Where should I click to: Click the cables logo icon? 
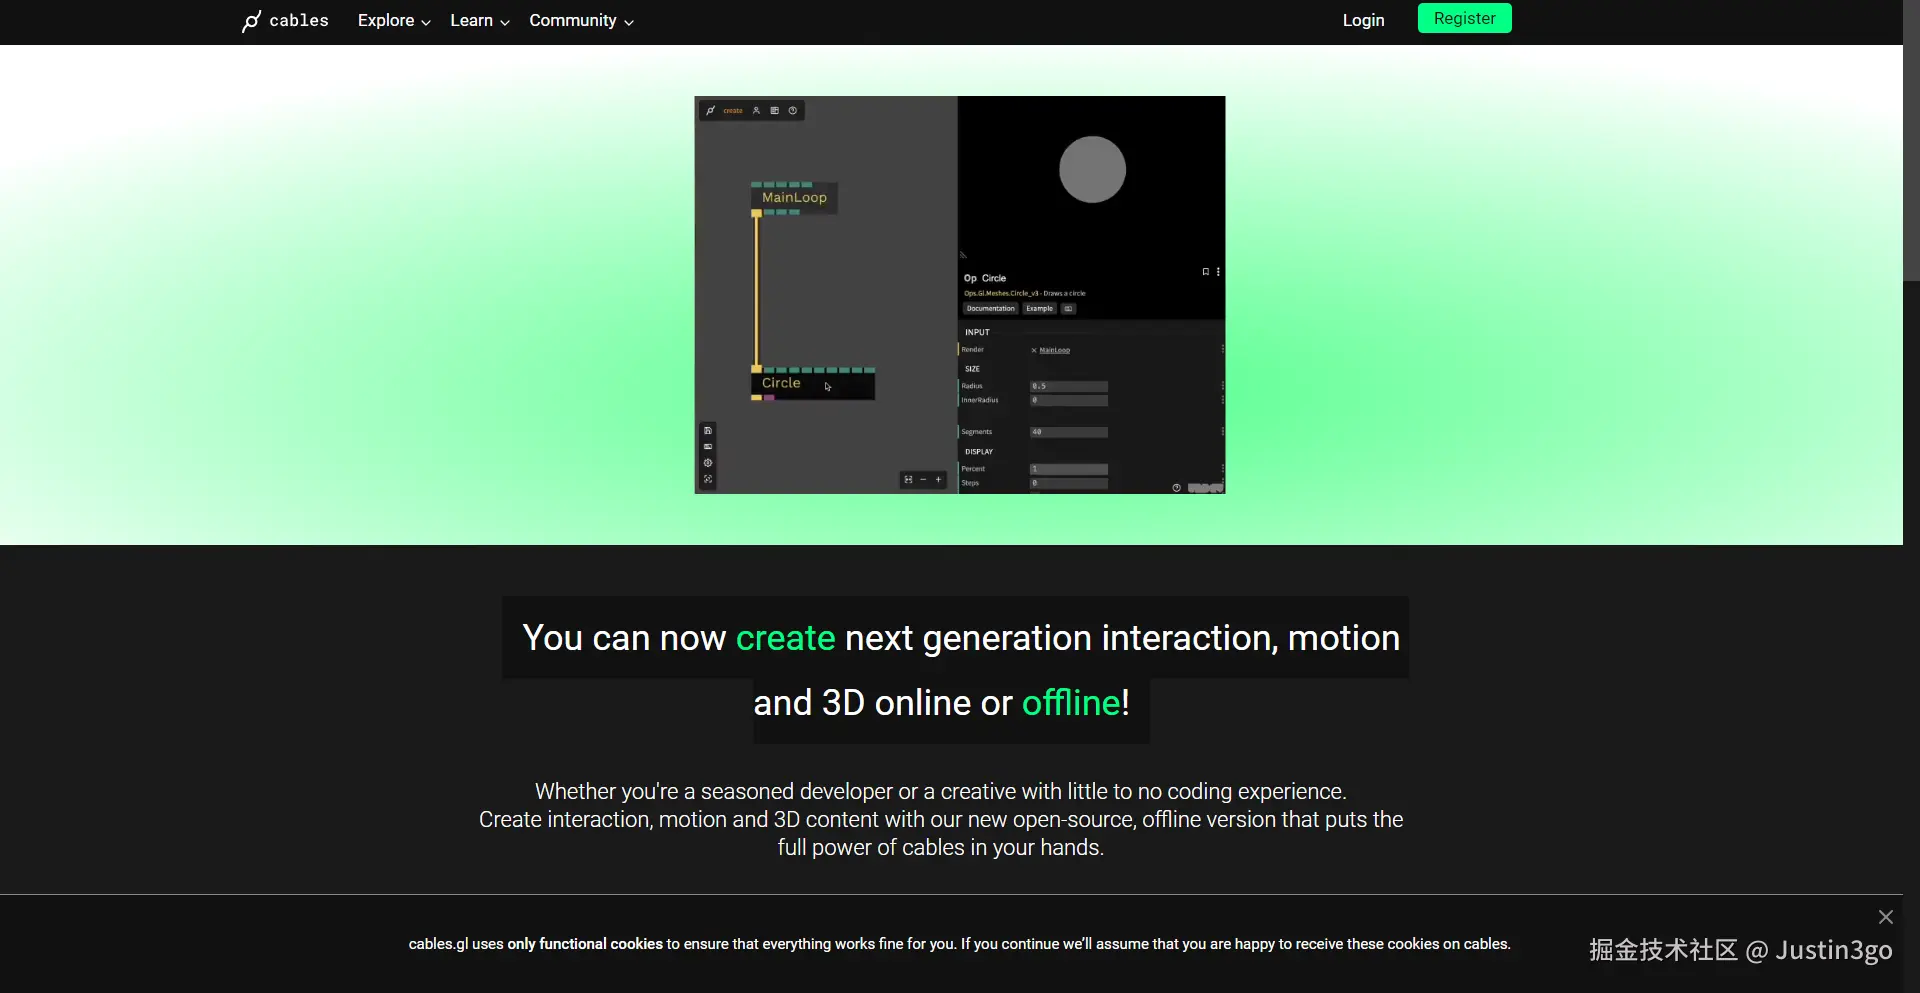251,21
